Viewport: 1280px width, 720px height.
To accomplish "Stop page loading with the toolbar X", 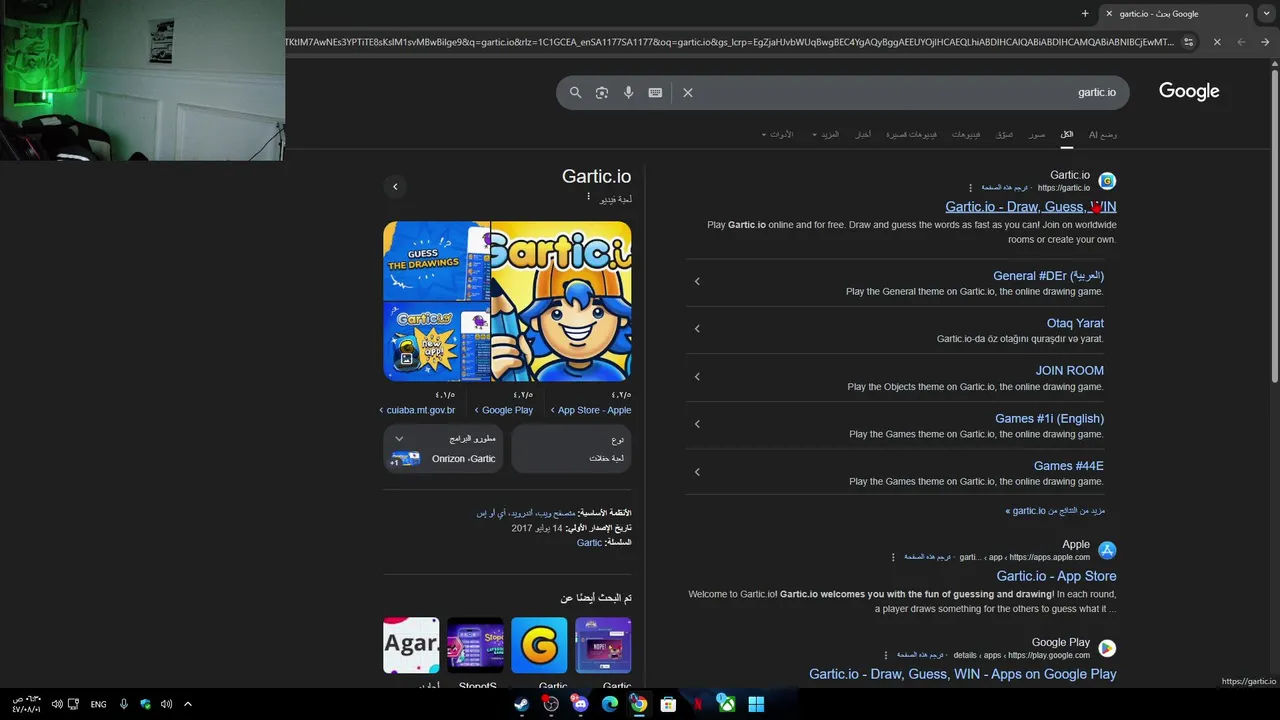I will pyautogui.click(x=1217, y=42).
